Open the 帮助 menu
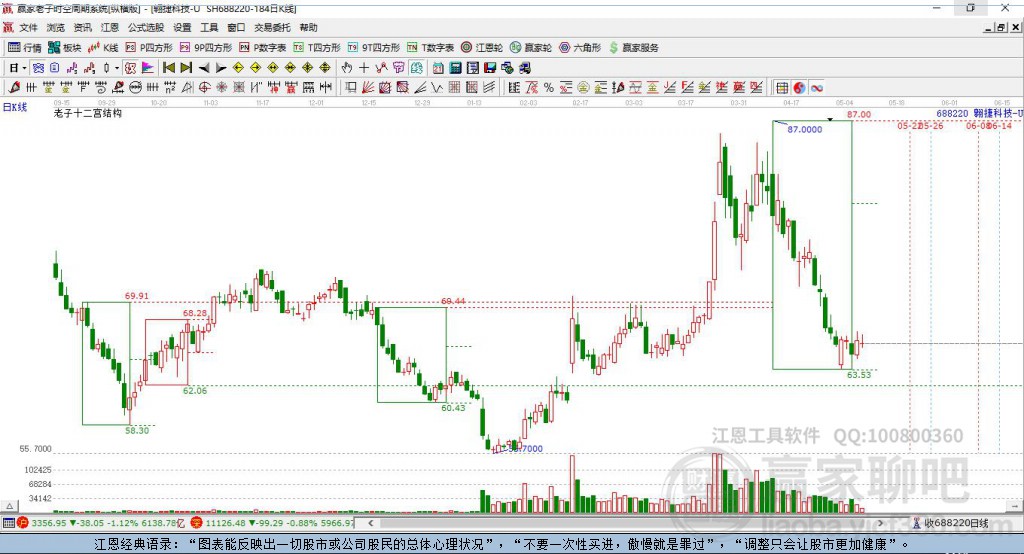1024x554 pixels. pyautogui.click(x=308, y=27)
